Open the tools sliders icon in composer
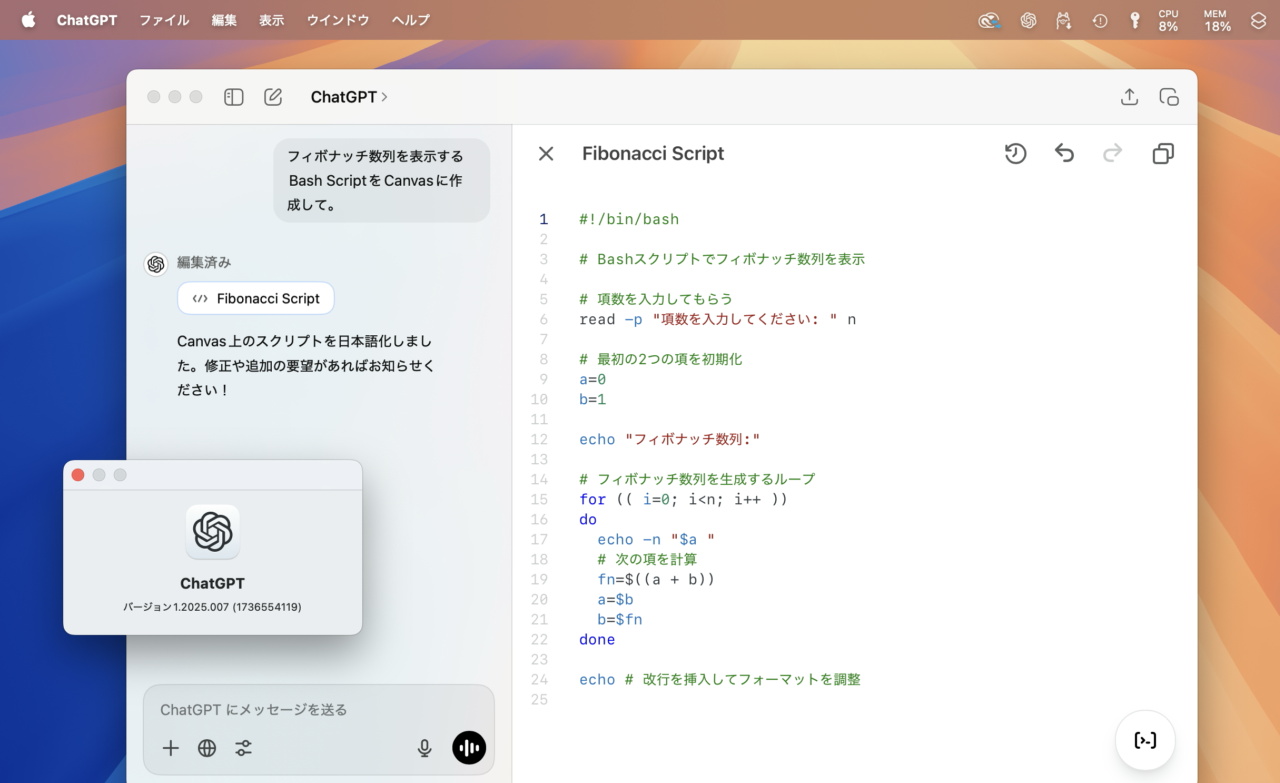The height and width of the screenshot is (783, 1280). tap(243, 748)
